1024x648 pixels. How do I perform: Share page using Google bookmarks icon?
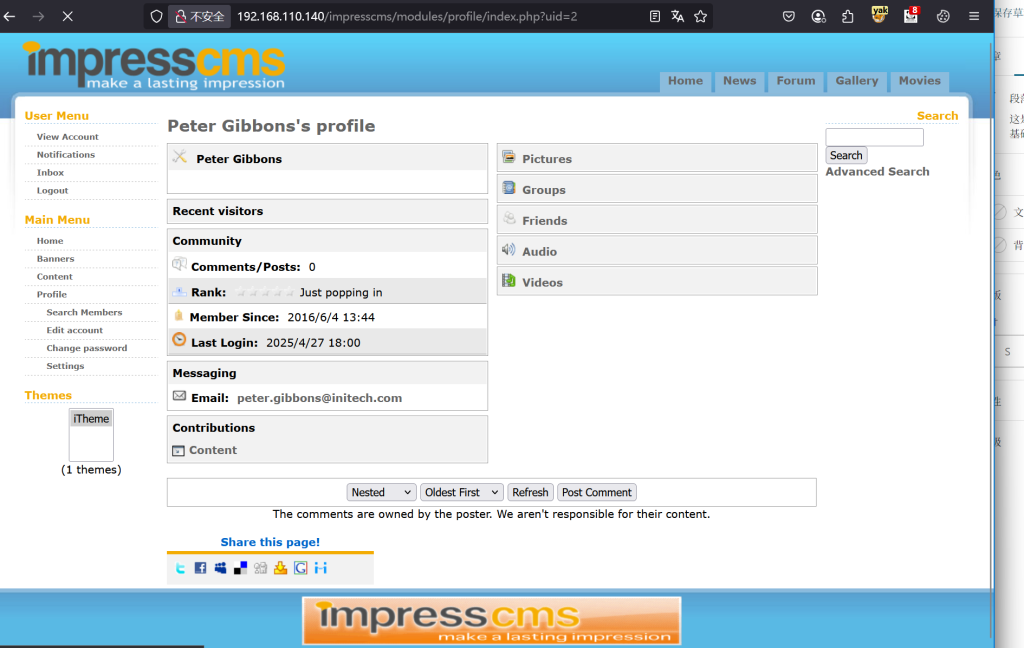click(x=300, y=568)
